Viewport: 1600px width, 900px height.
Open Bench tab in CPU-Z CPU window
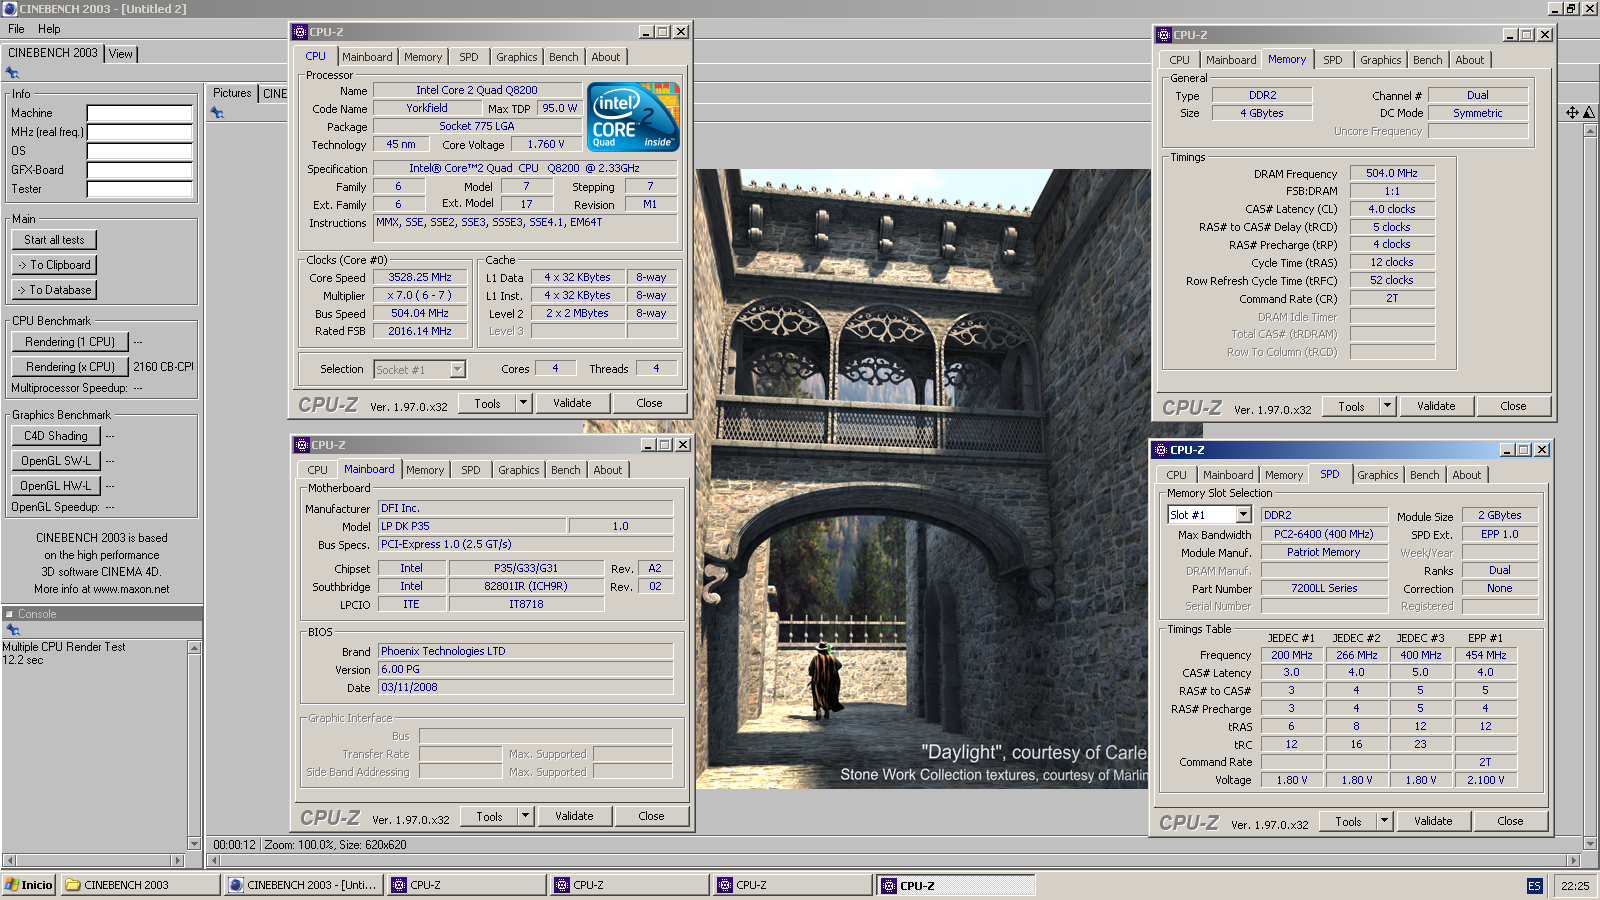pyautogui.click(x=564, y=57)
